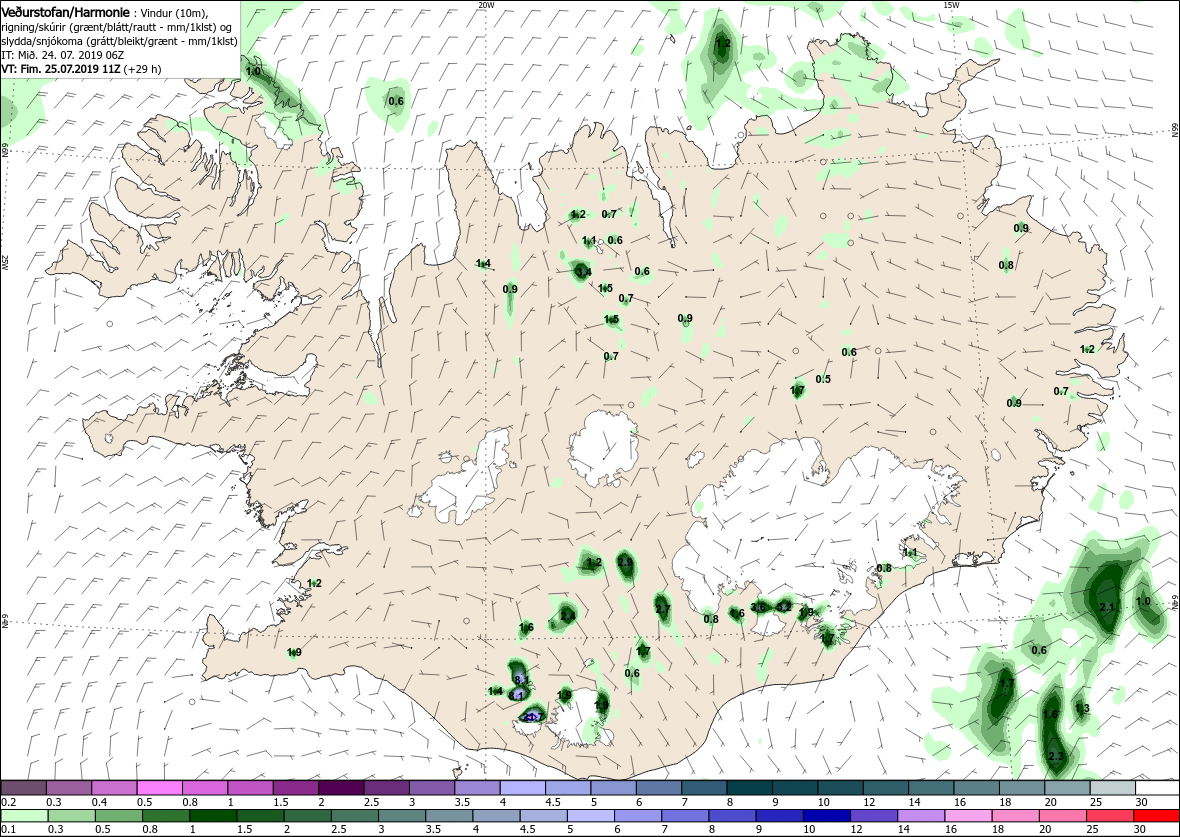Click the "Veðurstofan/Harmonie" title text

click(x=65, y=13)
